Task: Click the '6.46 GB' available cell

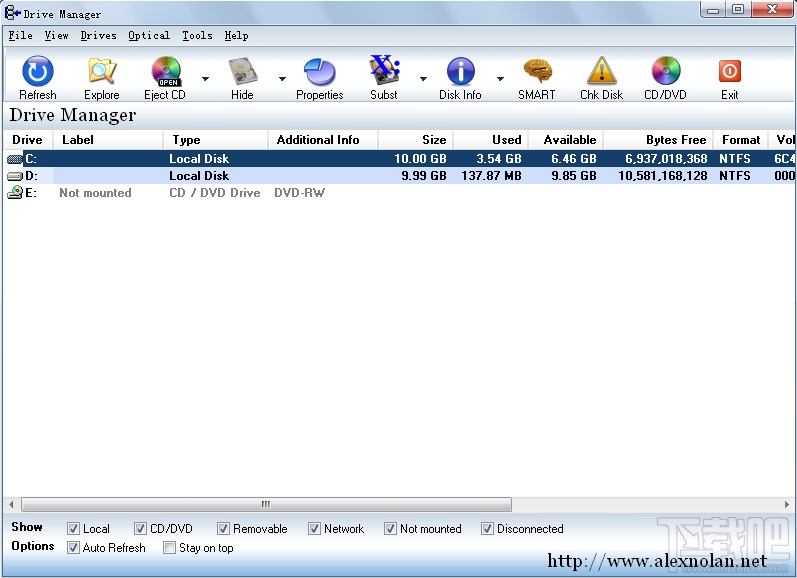Action: [x=574, y=159]
